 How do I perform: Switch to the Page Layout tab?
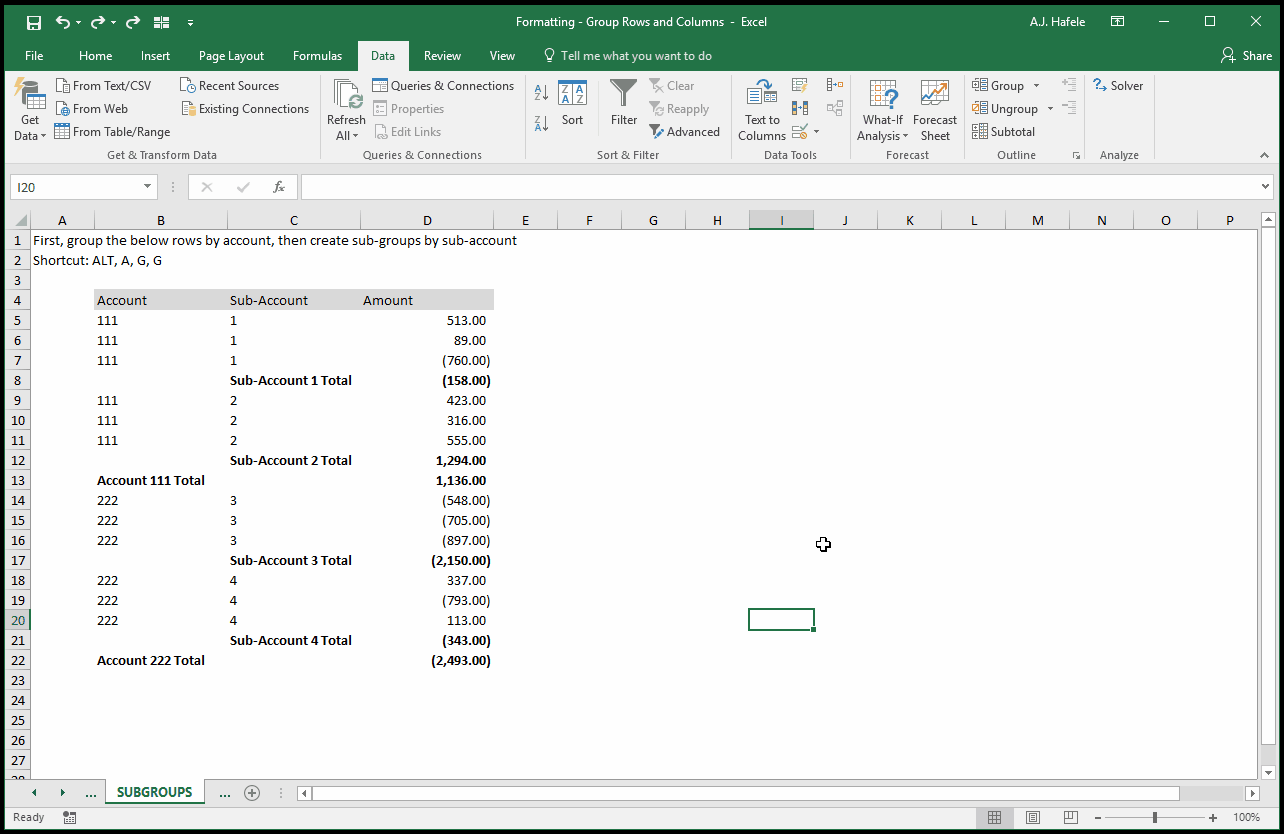coord(231,56)
